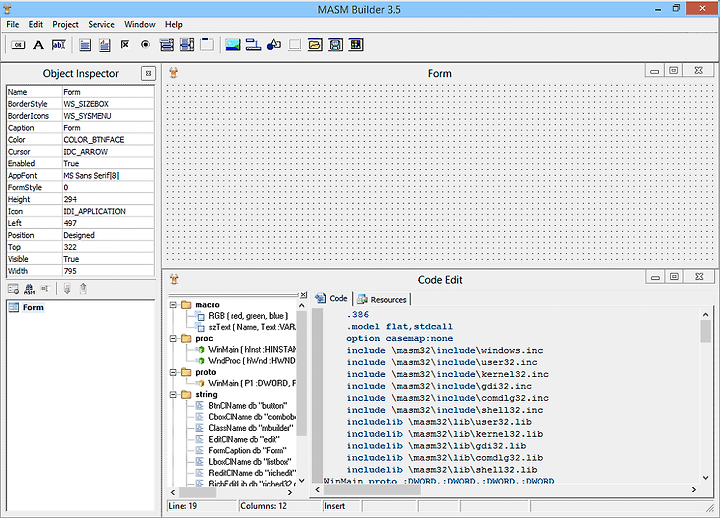Click the code editor's scroll up arrow
The width and height of the screenshot is (720, 518).
point(706,315)
